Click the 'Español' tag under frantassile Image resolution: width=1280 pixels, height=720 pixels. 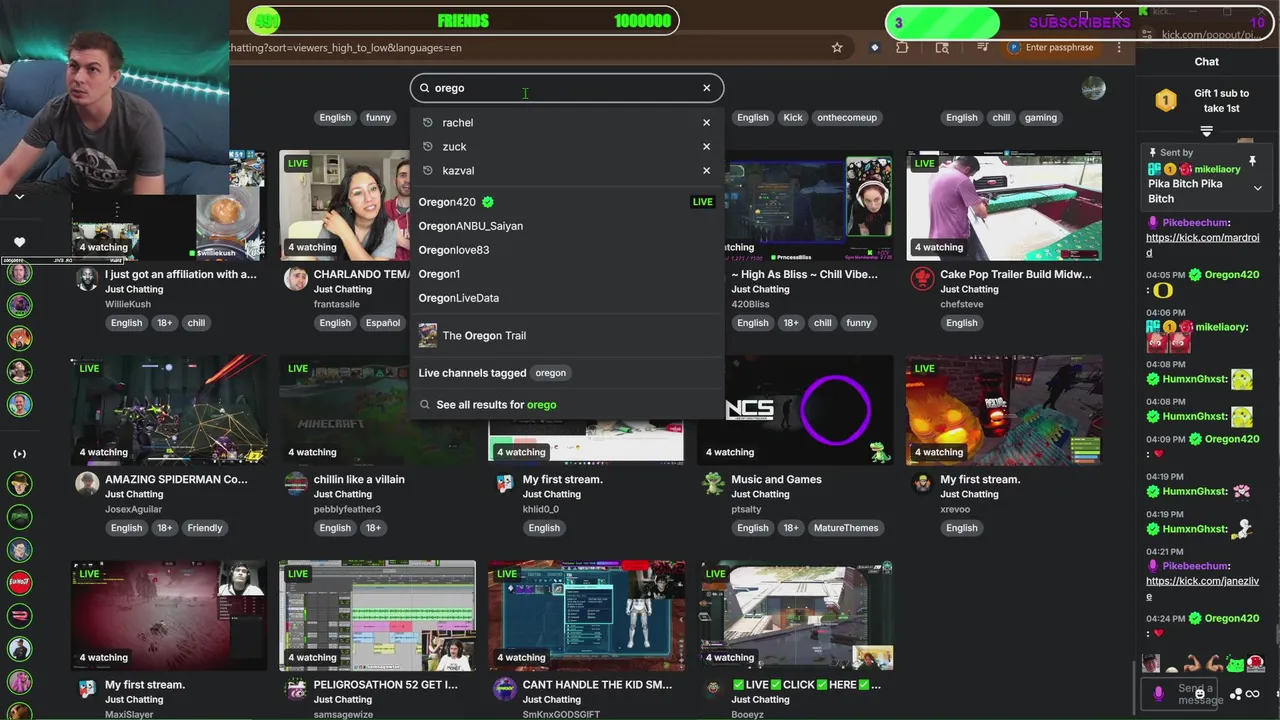(383, 323)
